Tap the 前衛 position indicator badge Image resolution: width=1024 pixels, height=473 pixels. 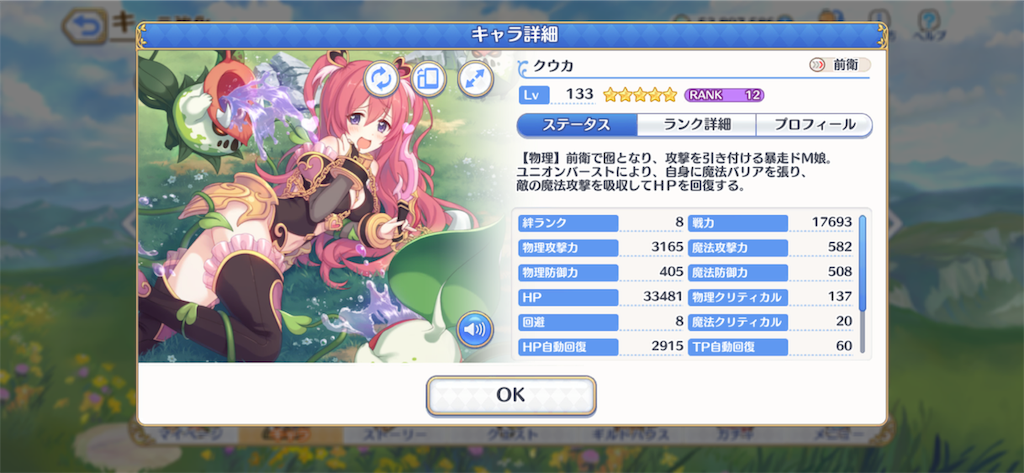click(x=839, y=65)
